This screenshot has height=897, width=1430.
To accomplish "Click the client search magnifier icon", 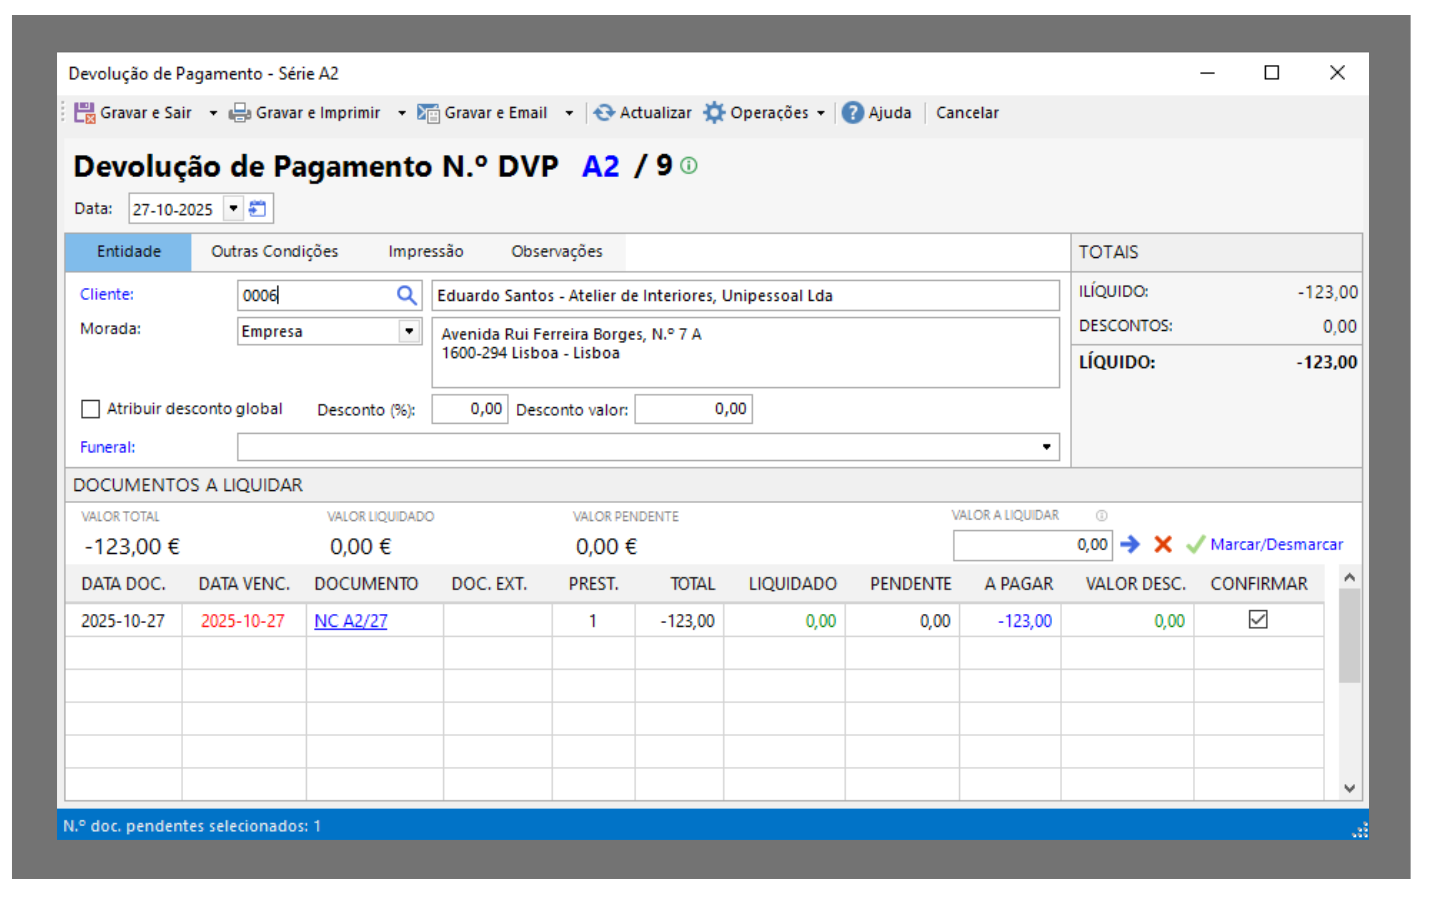I will tap(406, 295).
